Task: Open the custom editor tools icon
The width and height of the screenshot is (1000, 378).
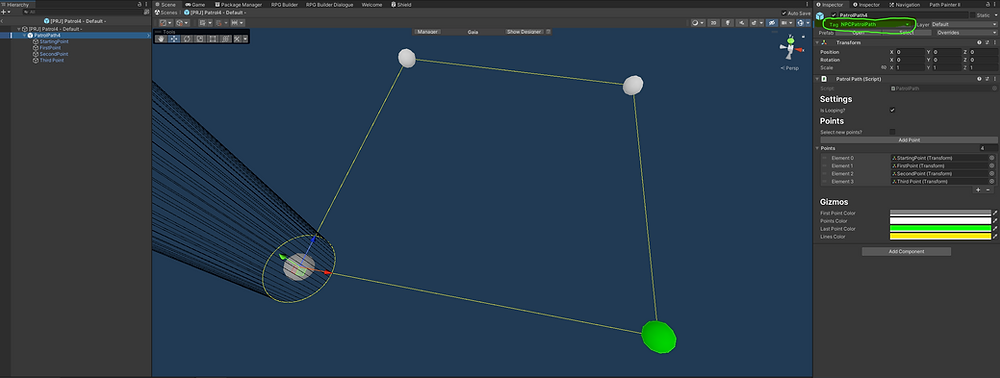Action: click(x=237, y=38)
